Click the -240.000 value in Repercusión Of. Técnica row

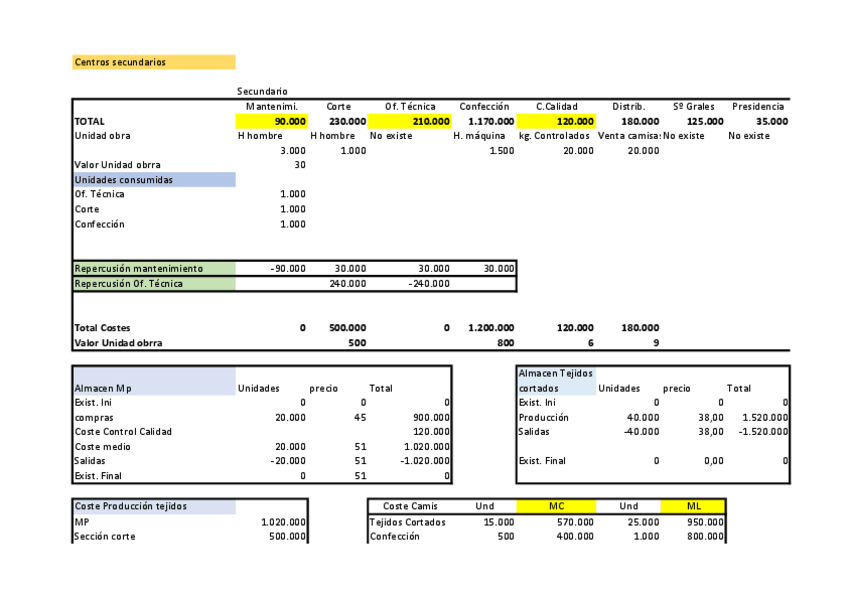click(x=429, y=283)
